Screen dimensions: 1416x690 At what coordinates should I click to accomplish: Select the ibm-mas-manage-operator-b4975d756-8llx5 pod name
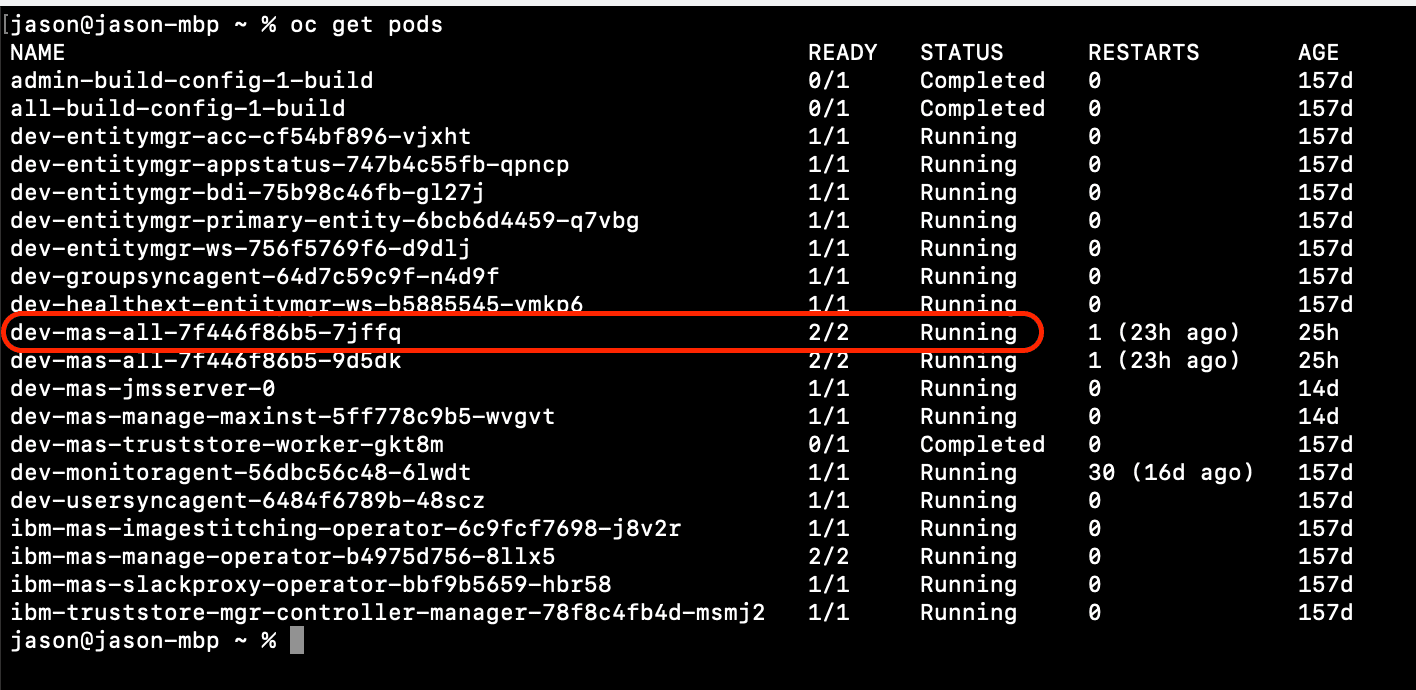pos(283,557)
